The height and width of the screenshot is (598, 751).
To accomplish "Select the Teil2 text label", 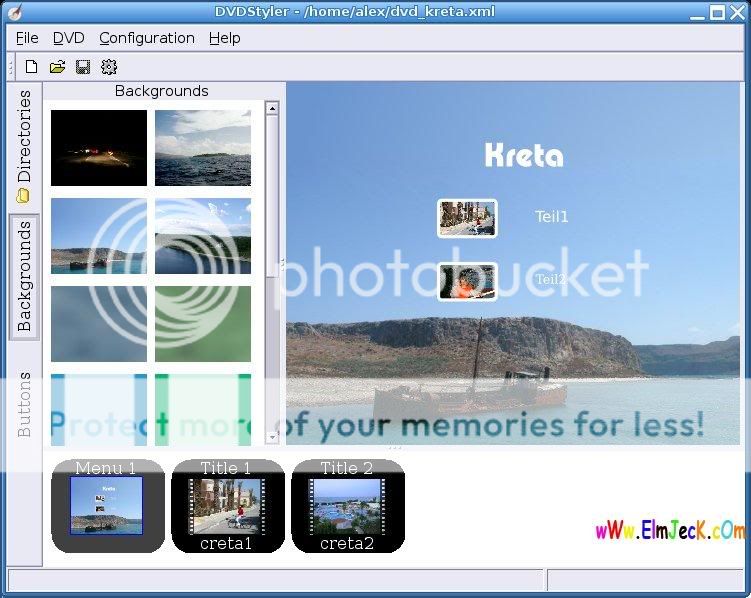I will pyautogui.click(x=551, y=279).
